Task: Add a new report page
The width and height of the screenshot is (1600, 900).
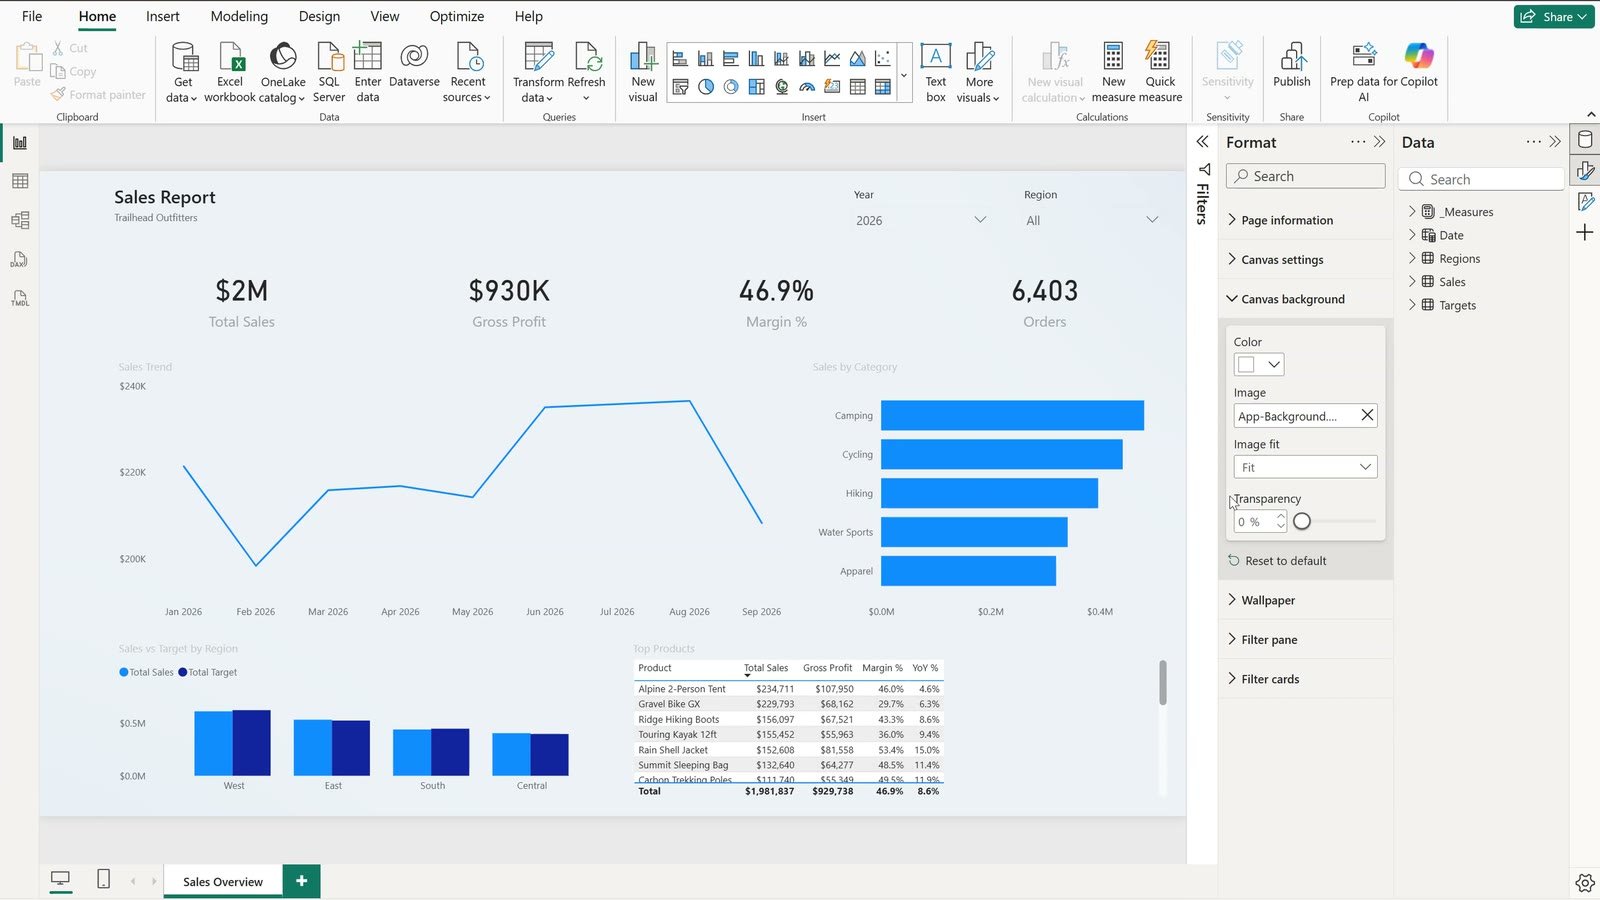Action: pyautogui.click(x=301, y=880)
